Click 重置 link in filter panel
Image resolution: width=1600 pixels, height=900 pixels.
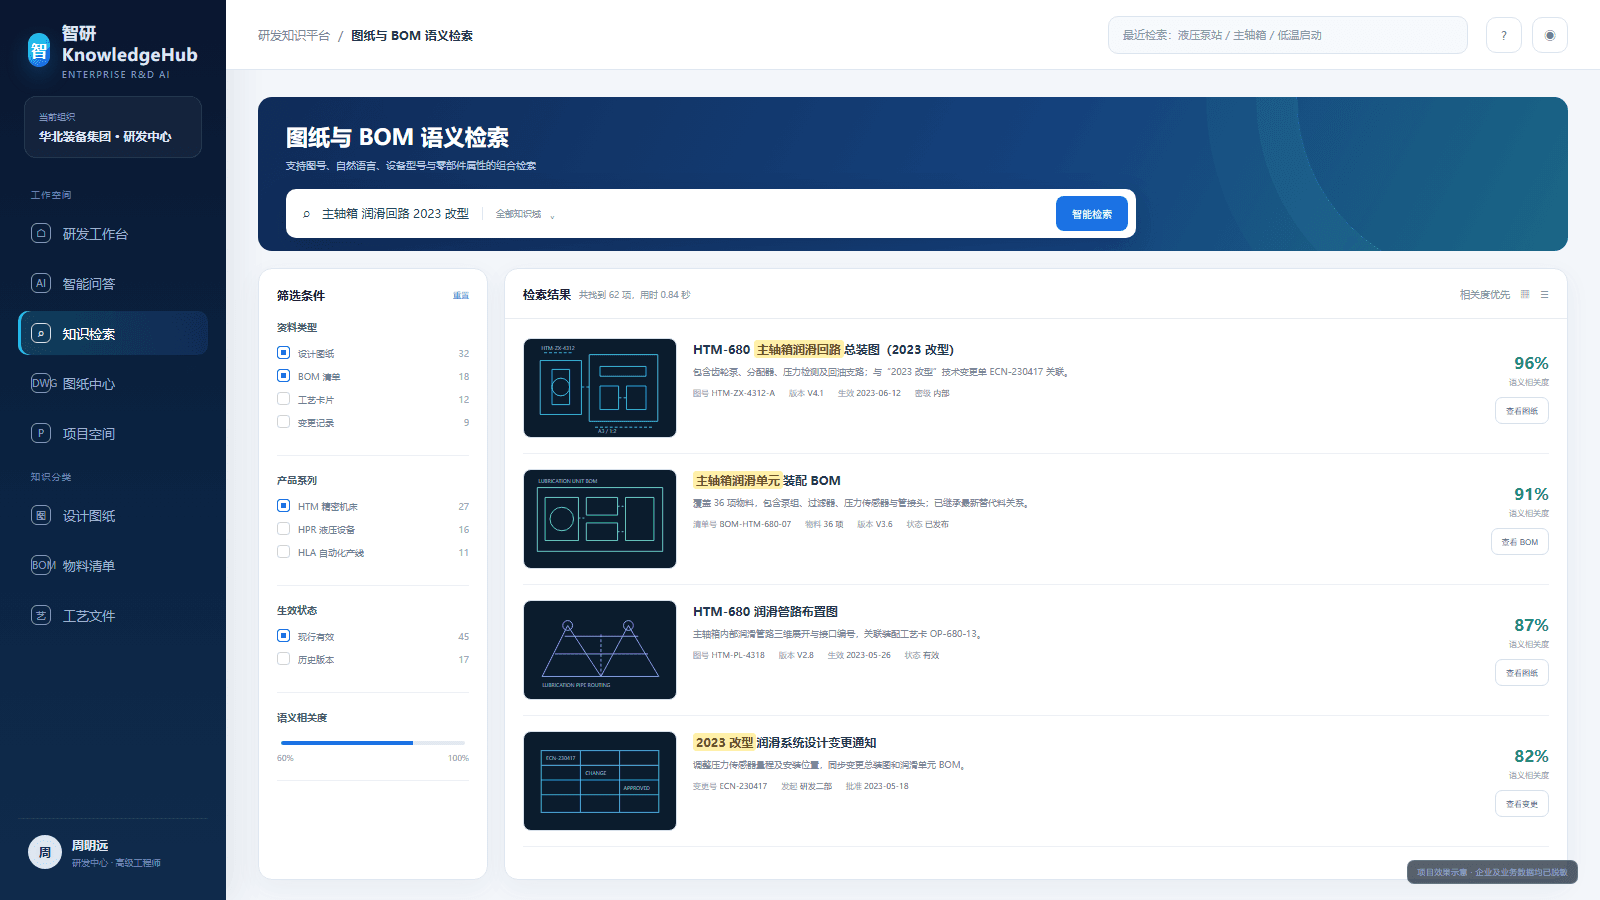(x=461, y=296)
